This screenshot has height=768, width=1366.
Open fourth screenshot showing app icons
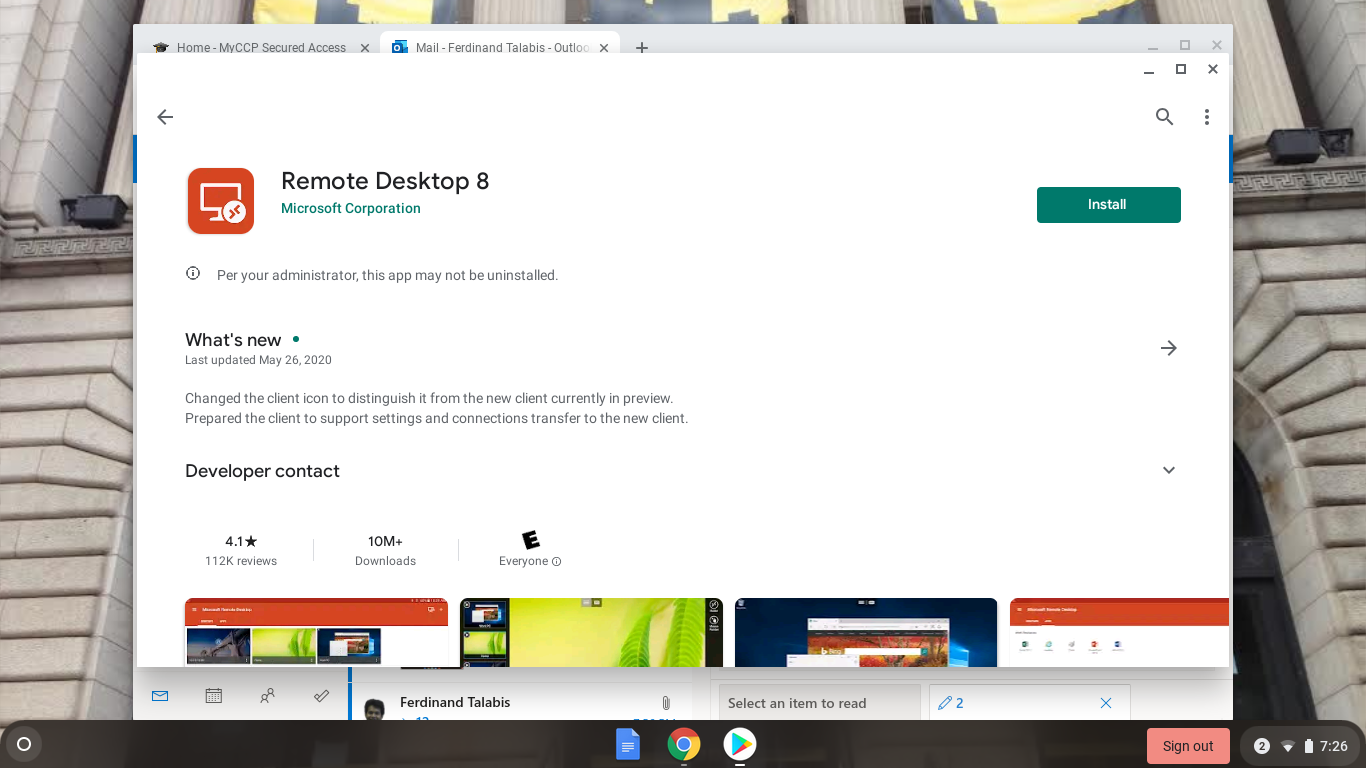tap(1119, 632)
